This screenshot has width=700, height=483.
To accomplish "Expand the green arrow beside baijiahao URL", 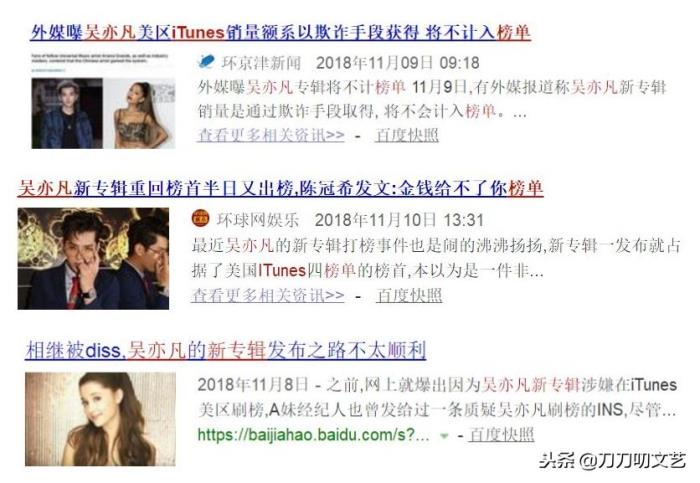I will [444, 436].
